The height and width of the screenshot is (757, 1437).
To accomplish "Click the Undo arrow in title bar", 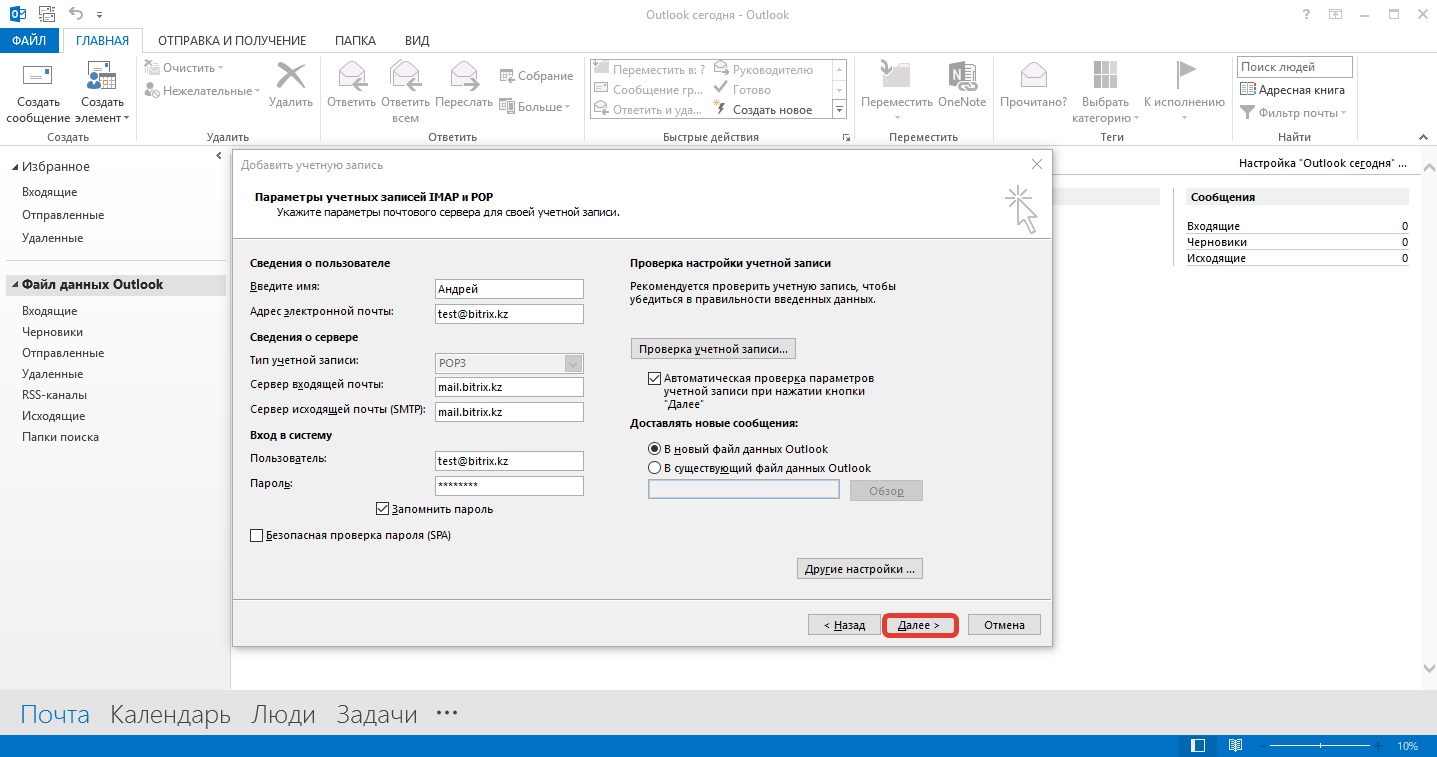I will (x=77, y=15).
